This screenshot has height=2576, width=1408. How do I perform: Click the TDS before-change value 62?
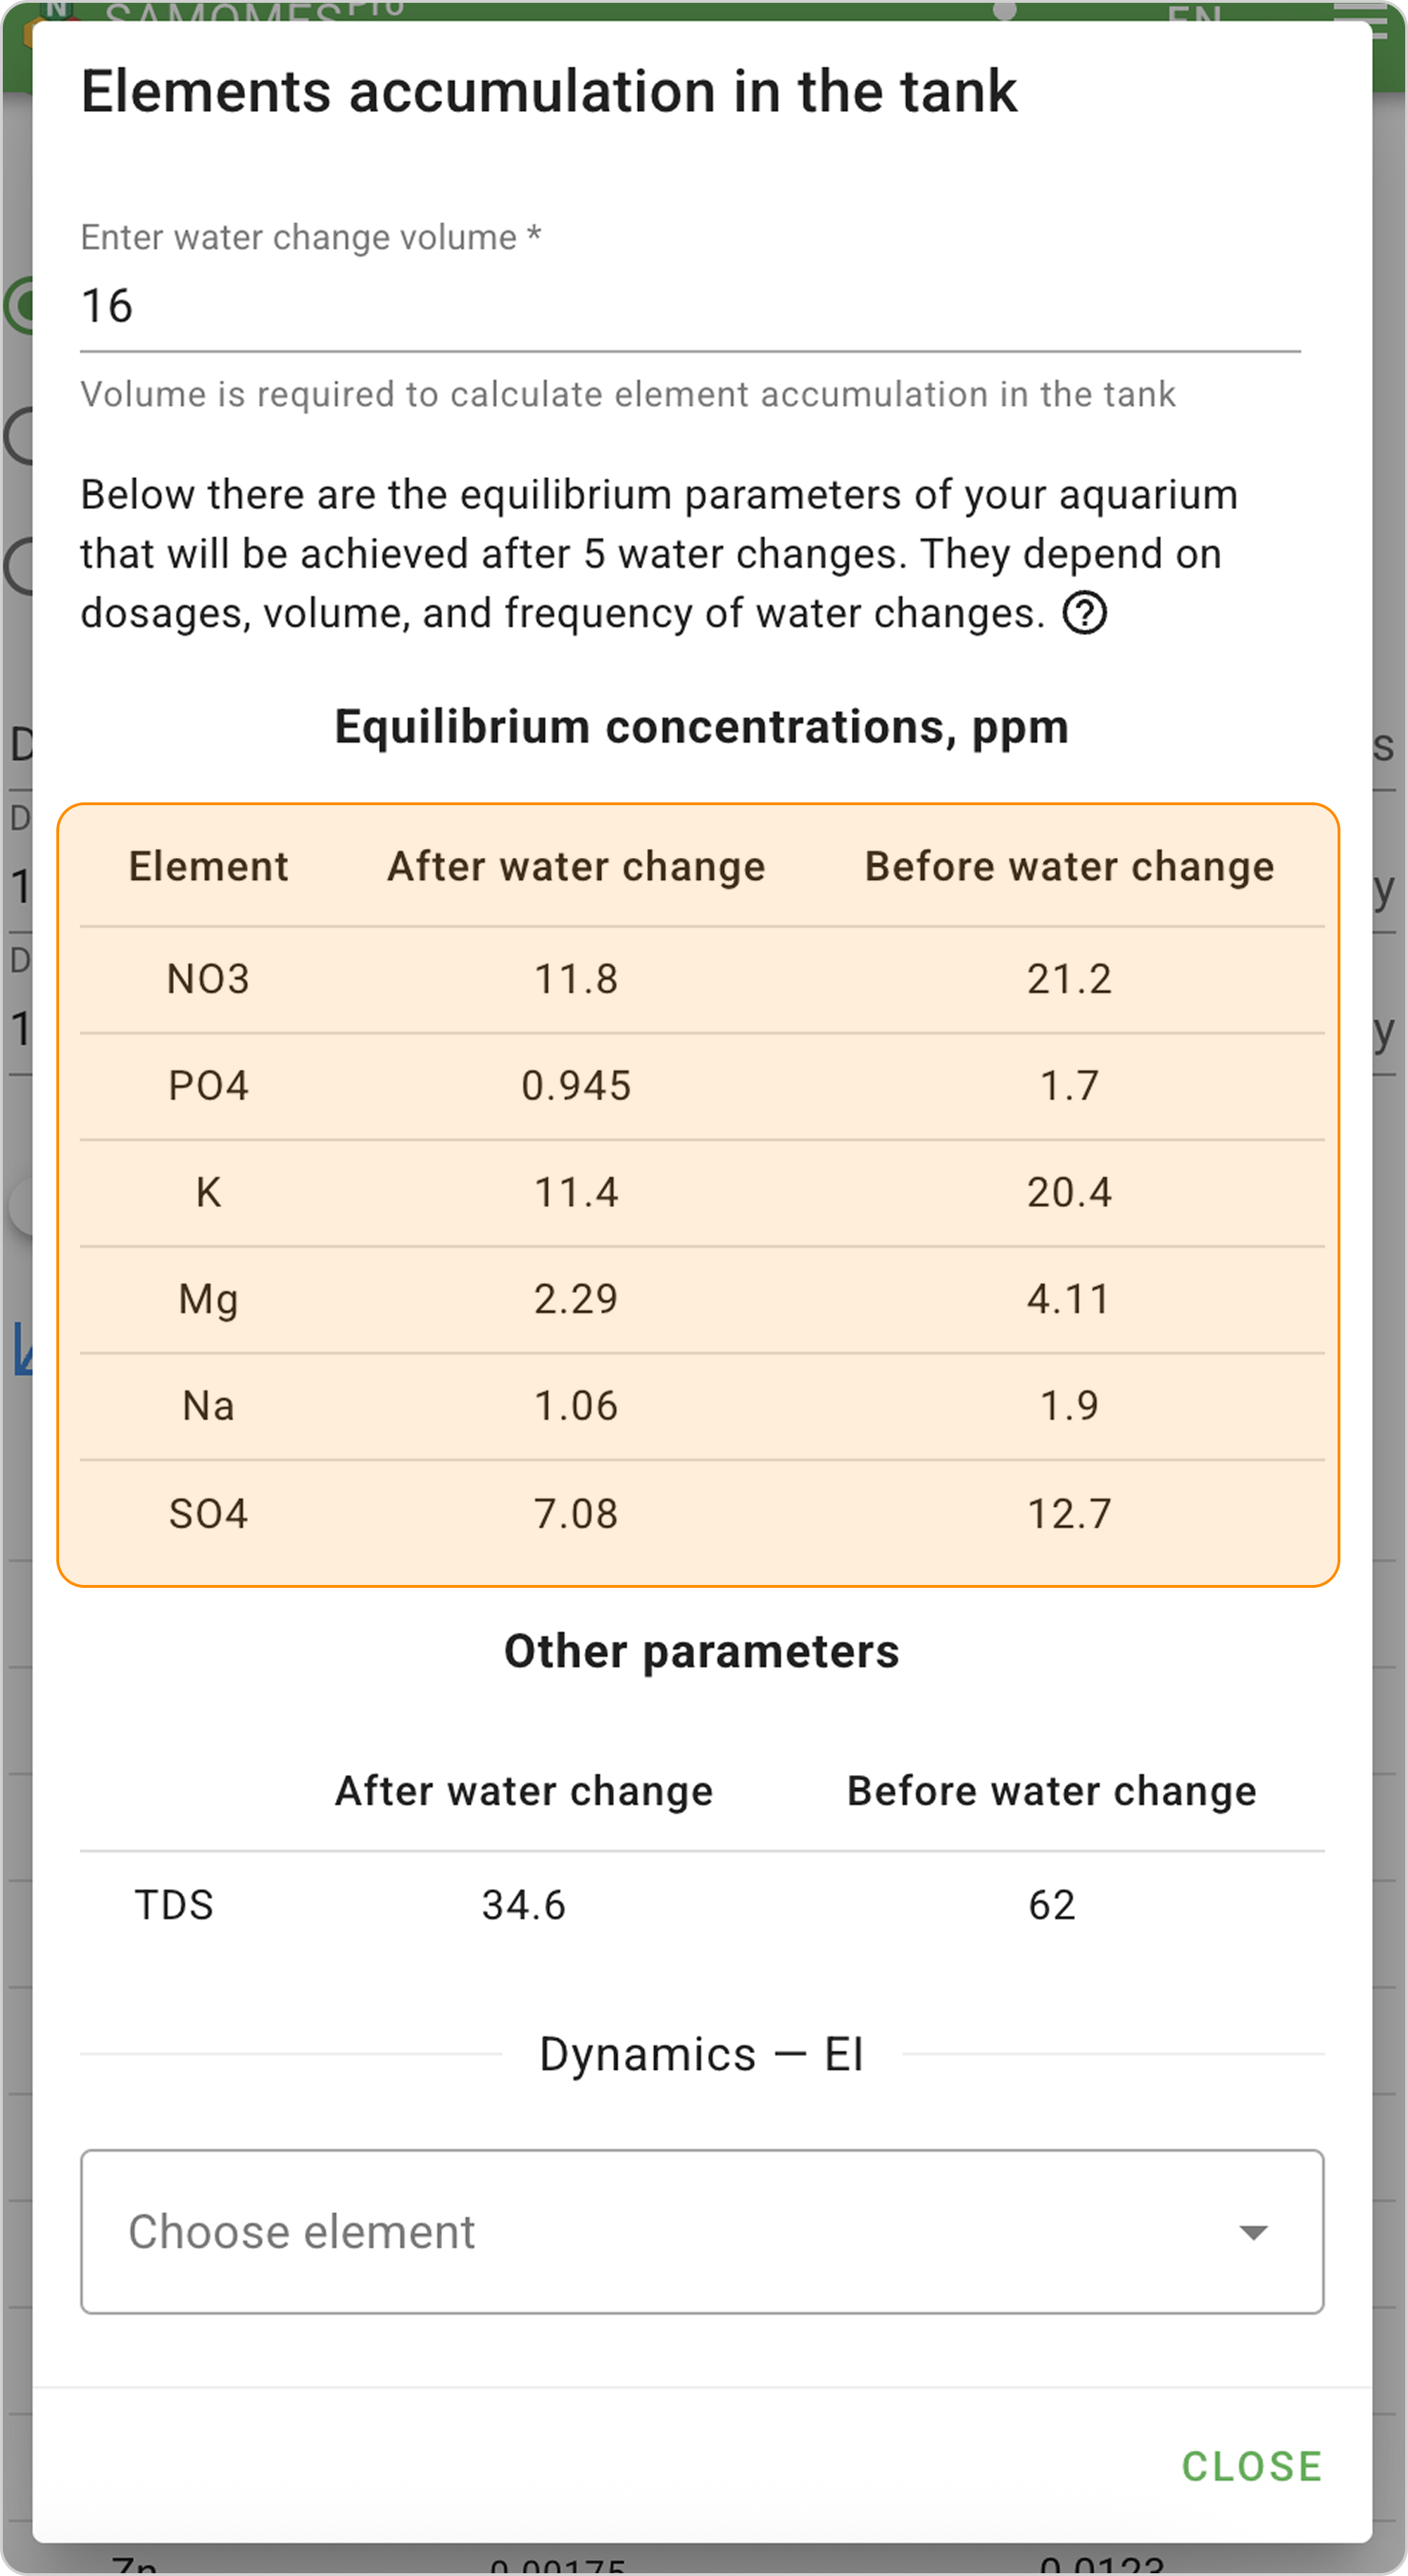pyautogui.click(x=1052, y=1905)
